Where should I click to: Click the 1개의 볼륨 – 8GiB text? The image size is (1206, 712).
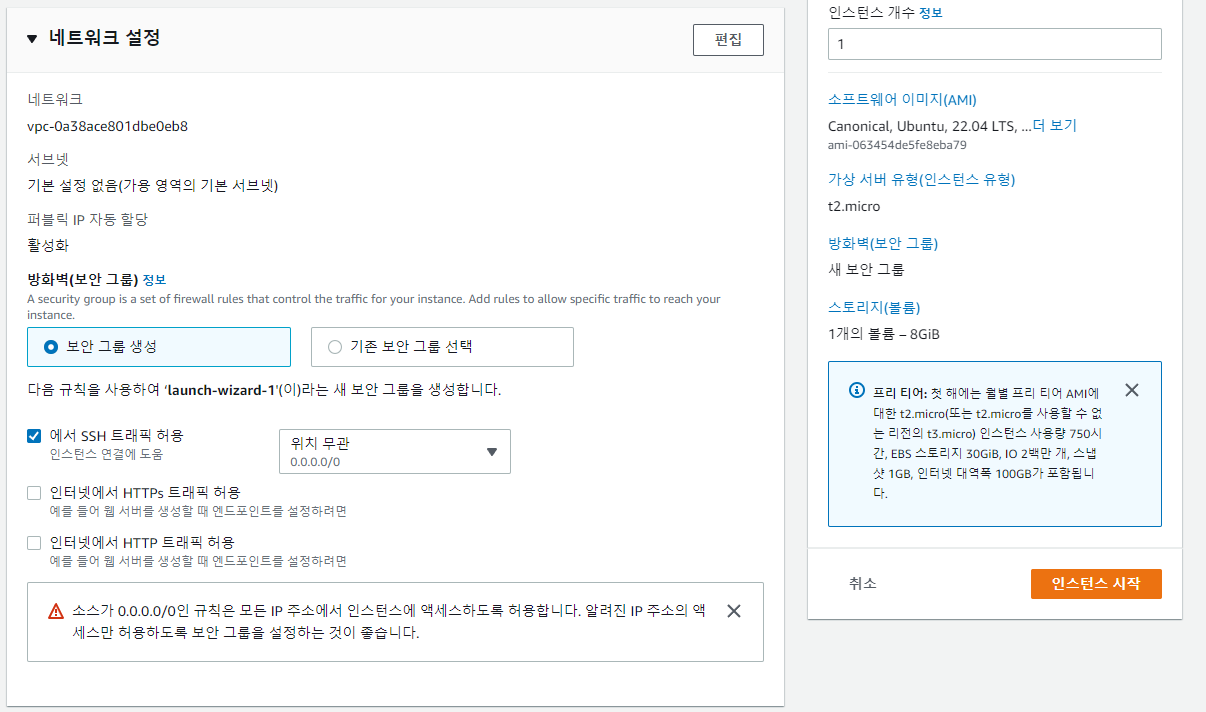pyautogui.click(x=883, y=334)
